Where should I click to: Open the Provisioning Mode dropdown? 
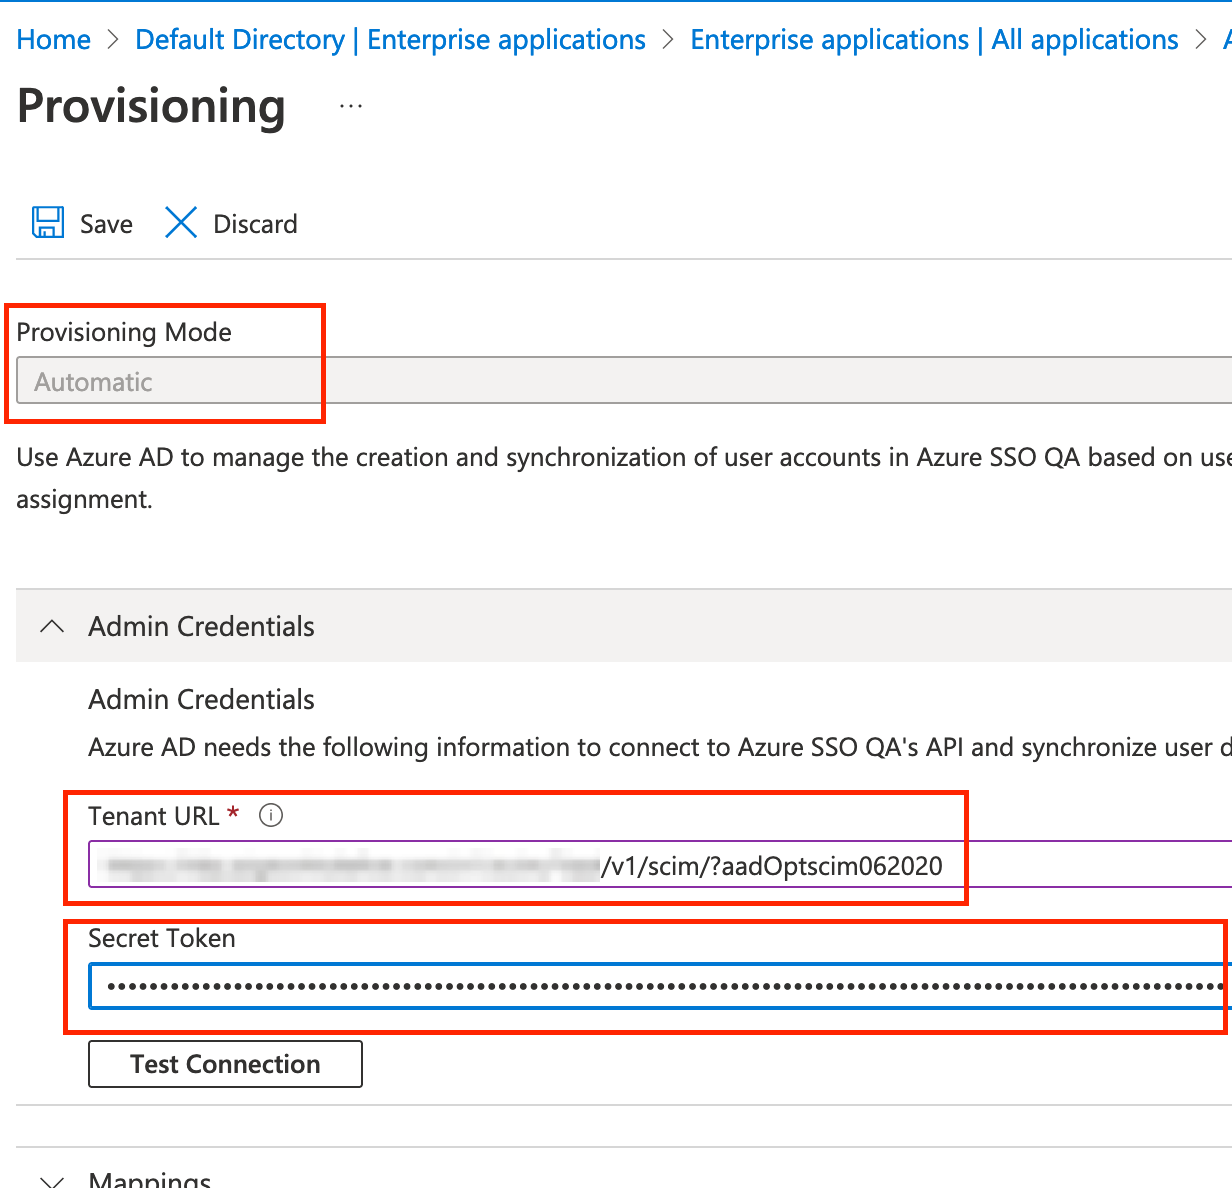coord(624,381)
